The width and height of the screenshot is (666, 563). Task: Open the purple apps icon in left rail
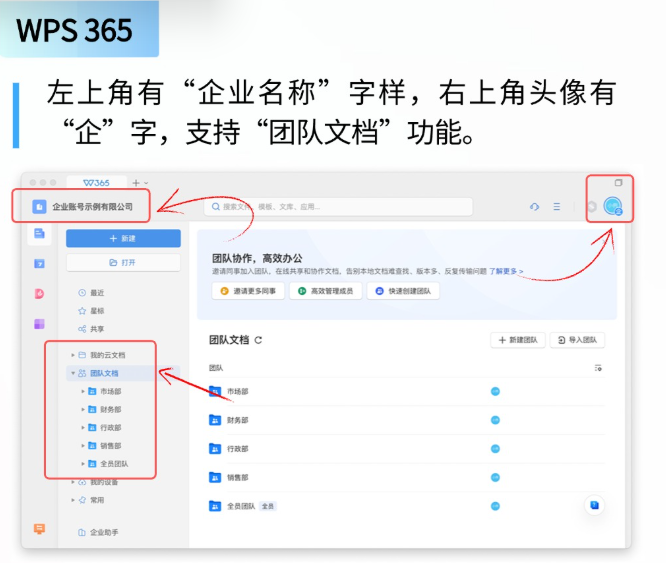coord(39,324)
